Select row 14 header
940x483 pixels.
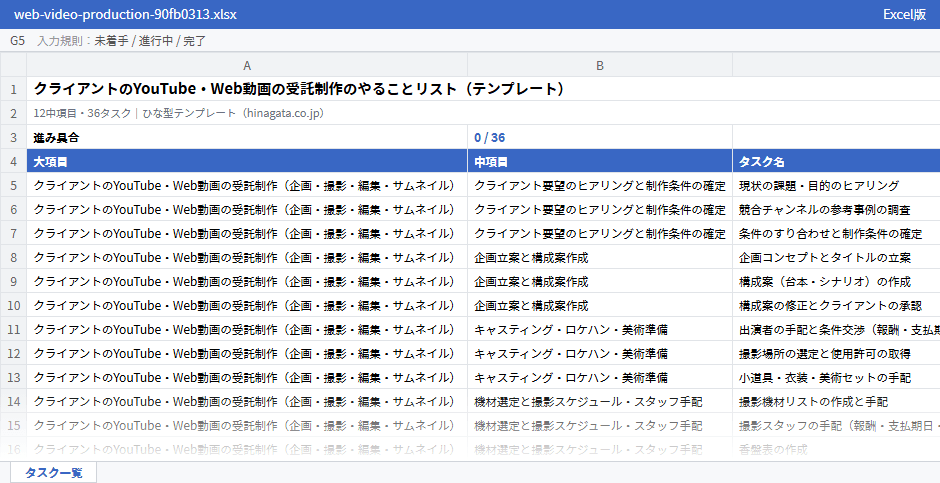click(13, 401)
